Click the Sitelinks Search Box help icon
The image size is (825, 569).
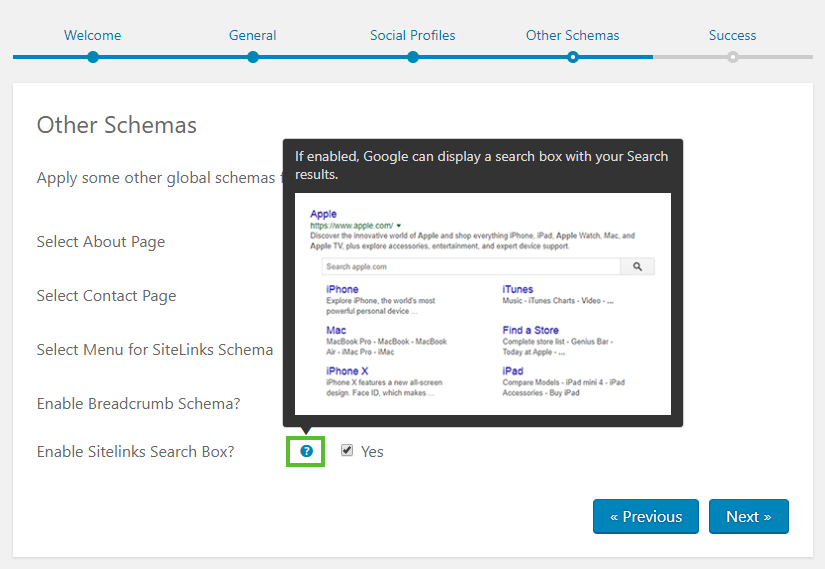[x=306, y=451]
